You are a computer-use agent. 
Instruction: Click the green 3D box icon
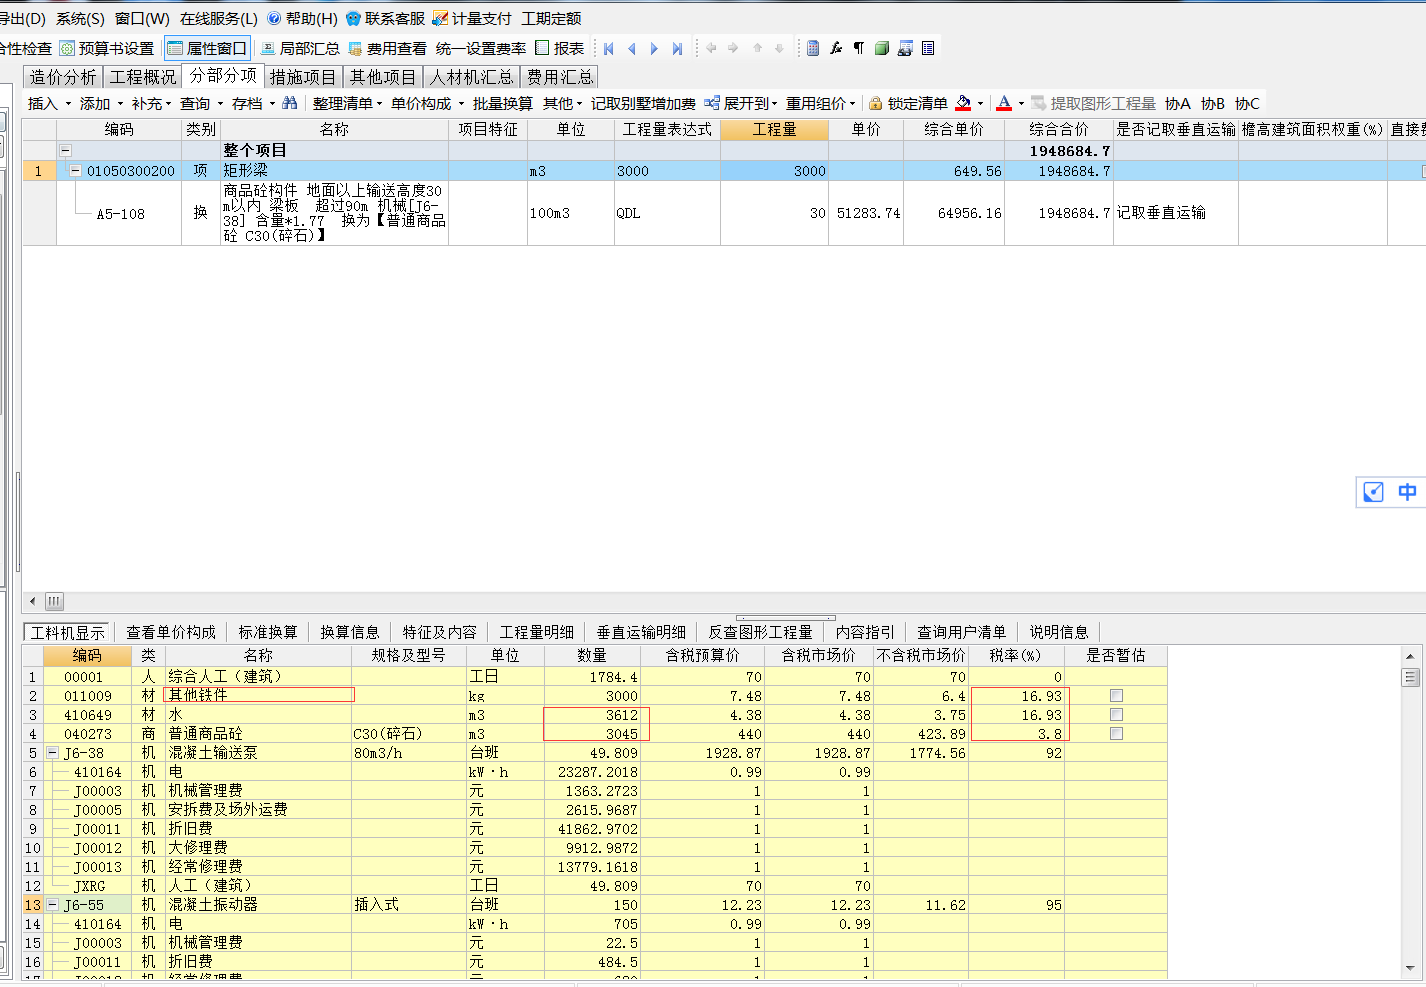(882, 48)
